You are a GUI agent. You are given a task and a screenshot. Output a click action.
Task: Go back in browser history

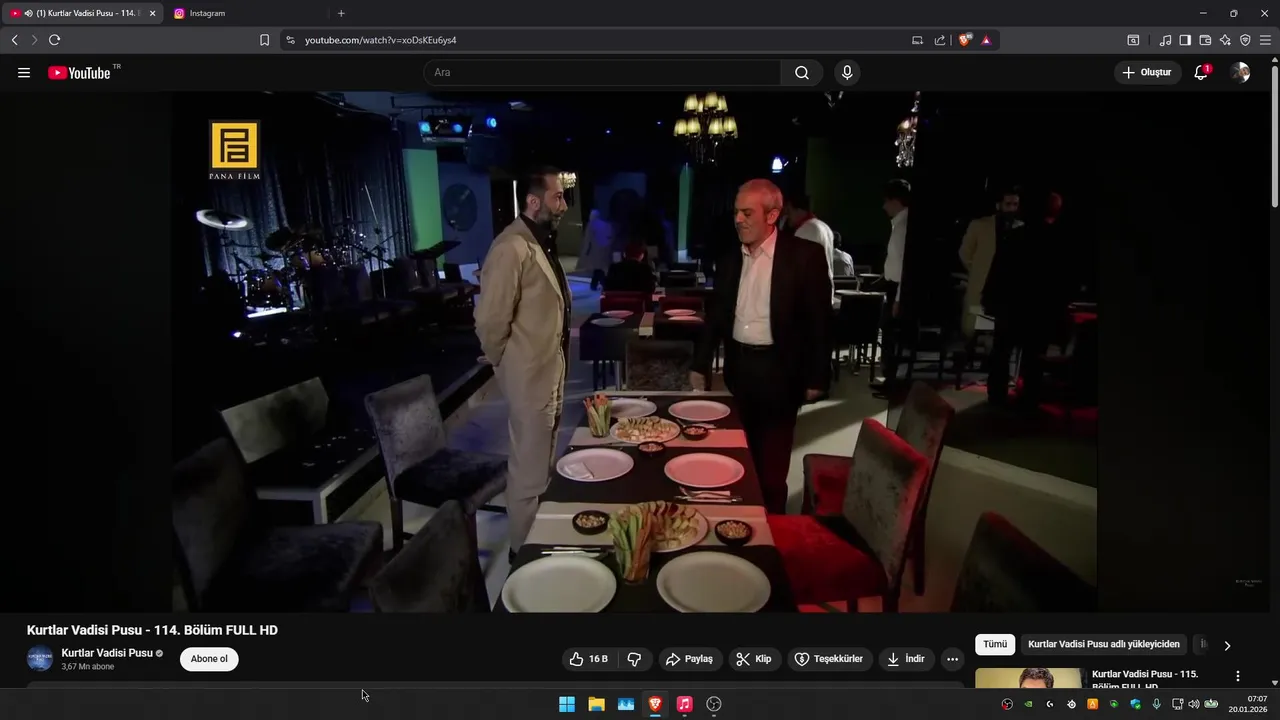(x=14, y=40)
